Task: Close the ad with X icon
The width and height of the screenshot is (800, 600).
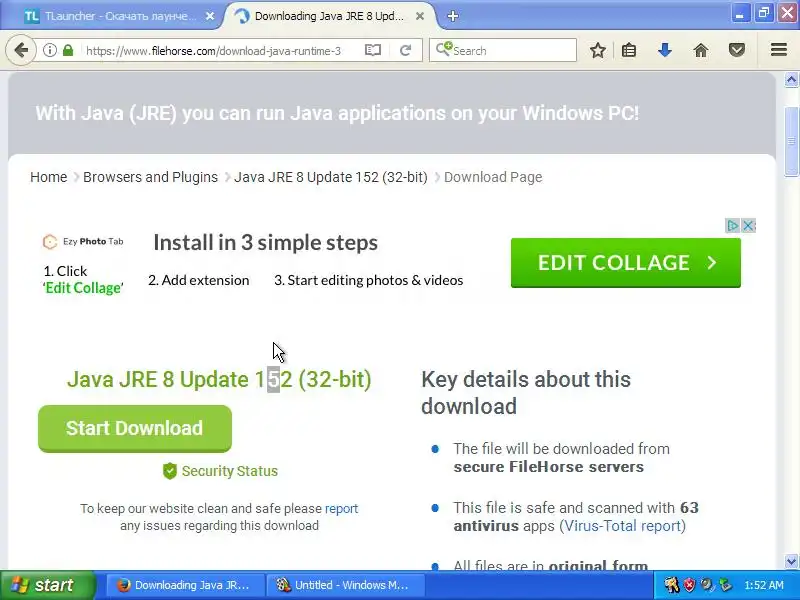Action: (x=748, y=226)
